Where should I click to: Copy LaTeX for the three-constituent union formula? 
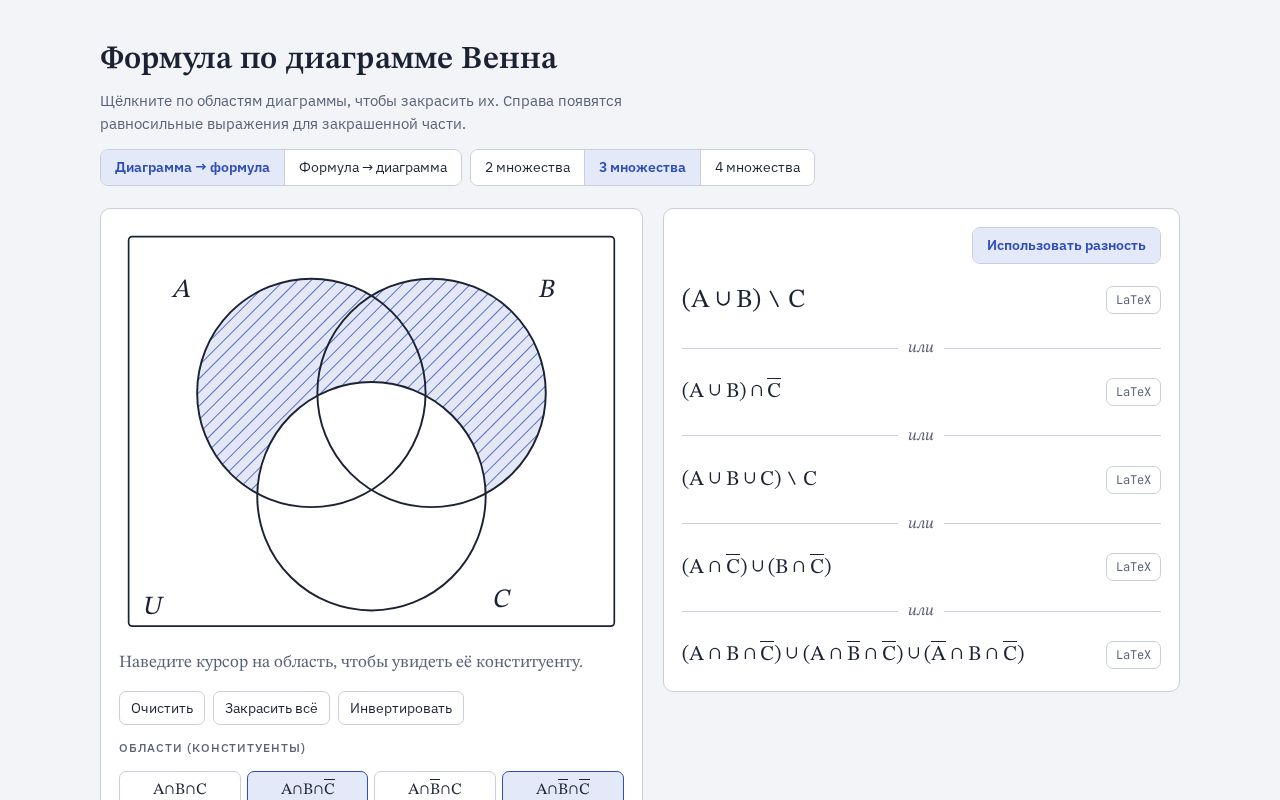1133,655
